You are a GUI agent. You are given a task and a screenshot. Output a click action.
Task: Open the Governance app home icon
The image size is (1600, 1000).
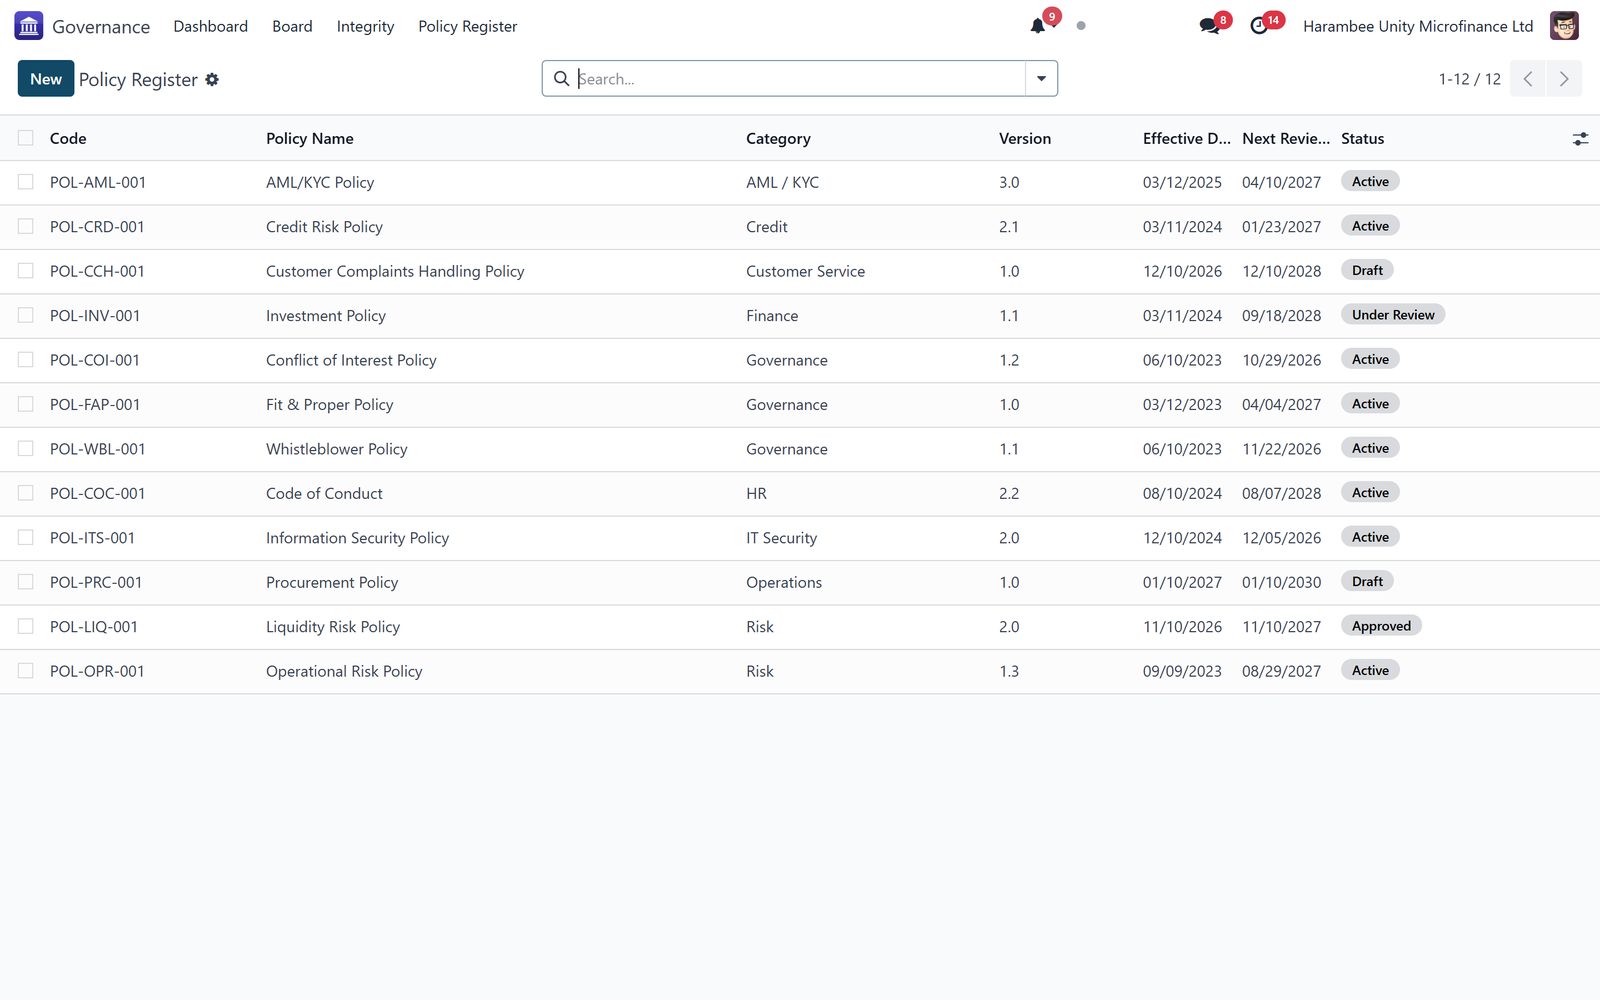click(29, 26)
